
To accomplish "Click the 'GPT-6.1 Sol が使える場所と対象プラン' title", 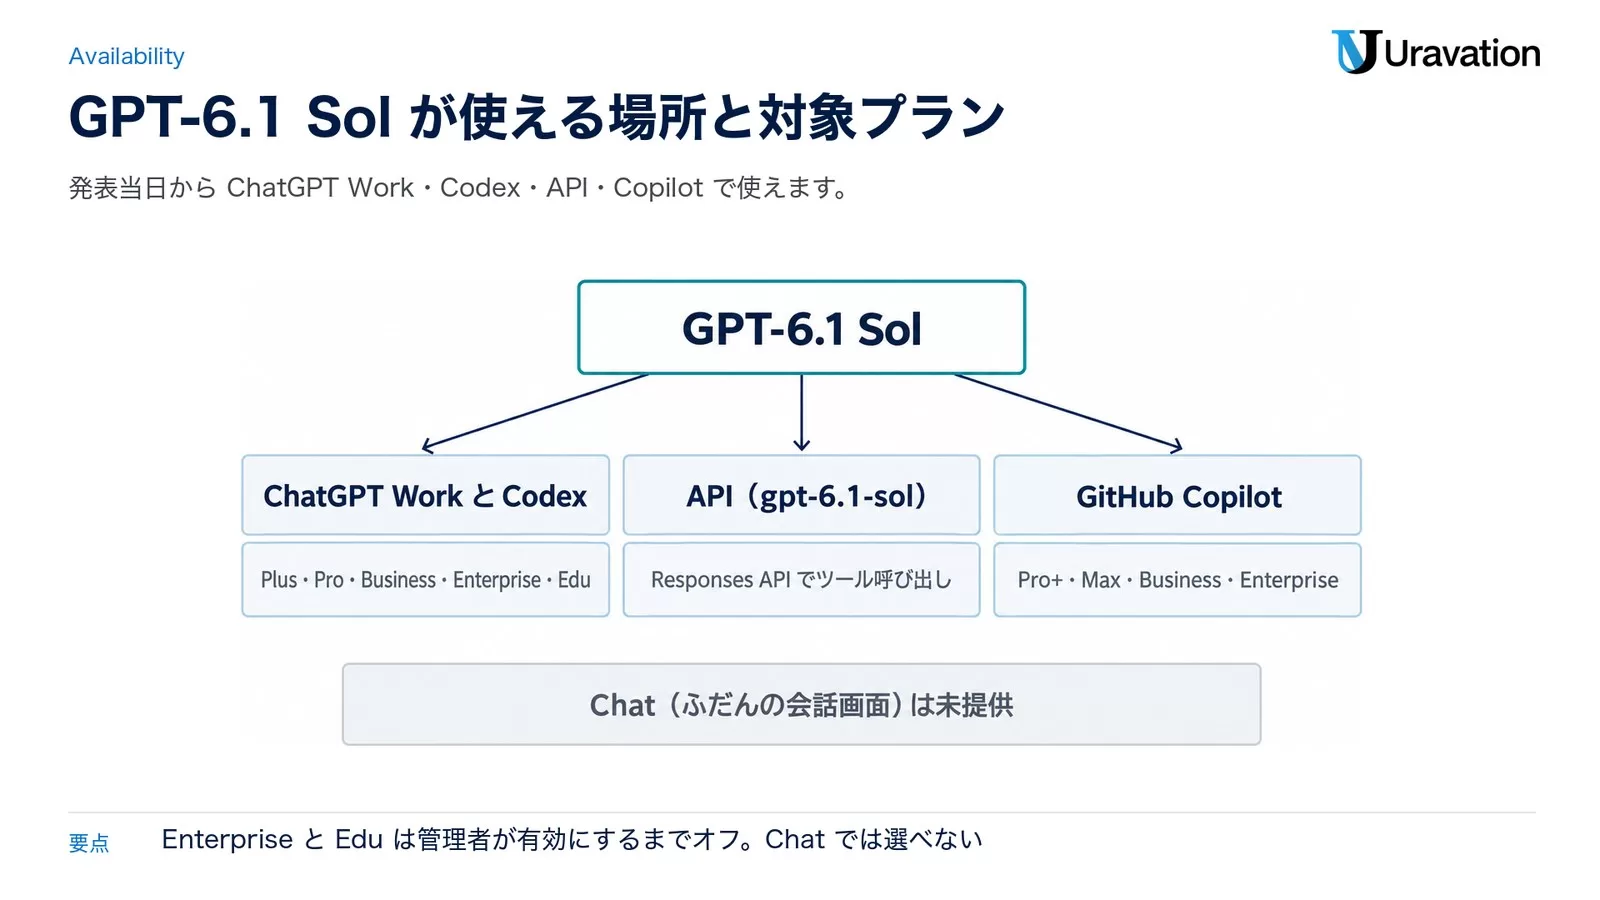I will 536,117.
